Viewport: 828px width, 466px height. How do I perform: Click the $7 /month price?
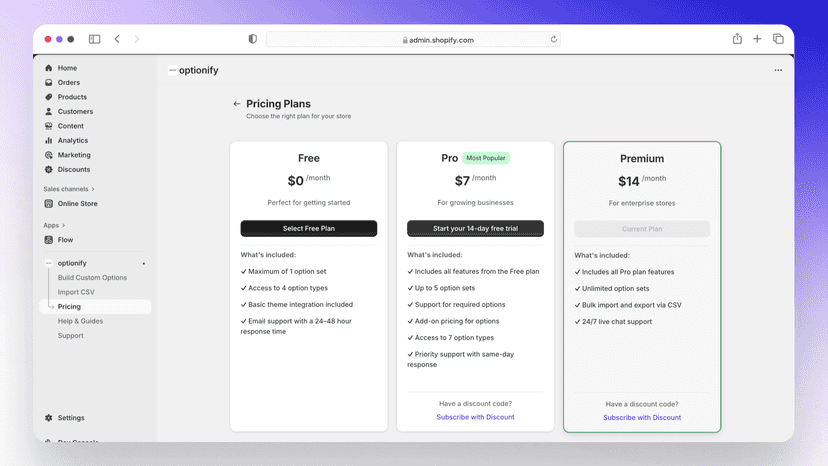point(475,181)
